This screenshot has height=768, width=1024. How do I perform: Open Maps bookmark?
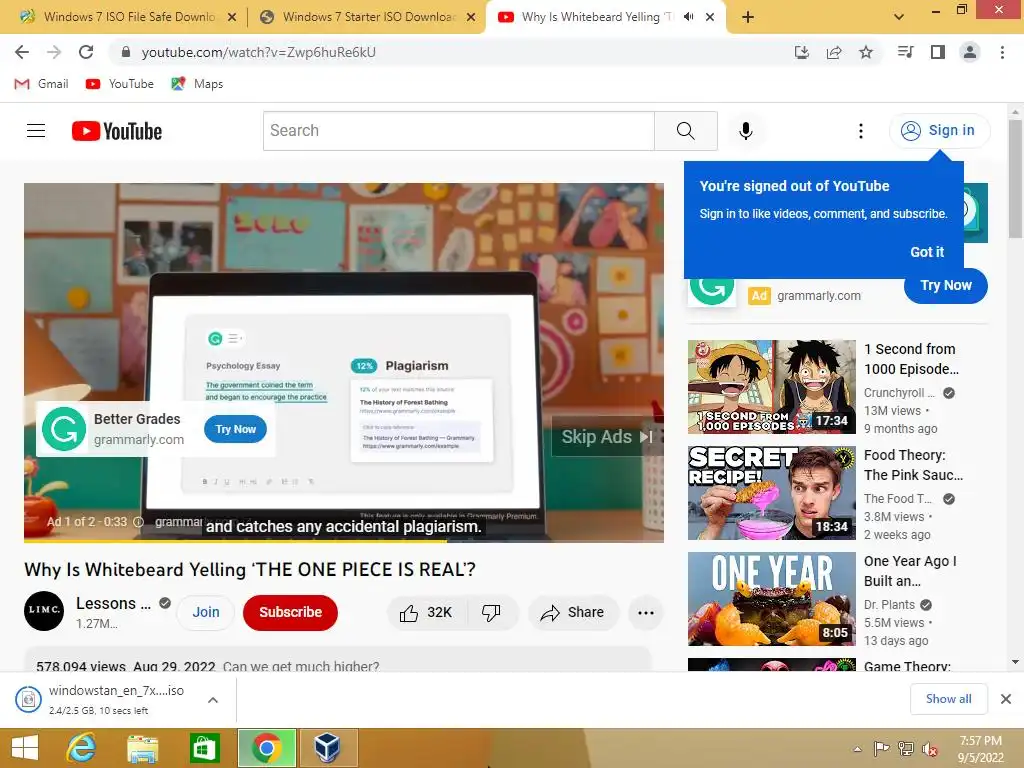tap(197, 84)
